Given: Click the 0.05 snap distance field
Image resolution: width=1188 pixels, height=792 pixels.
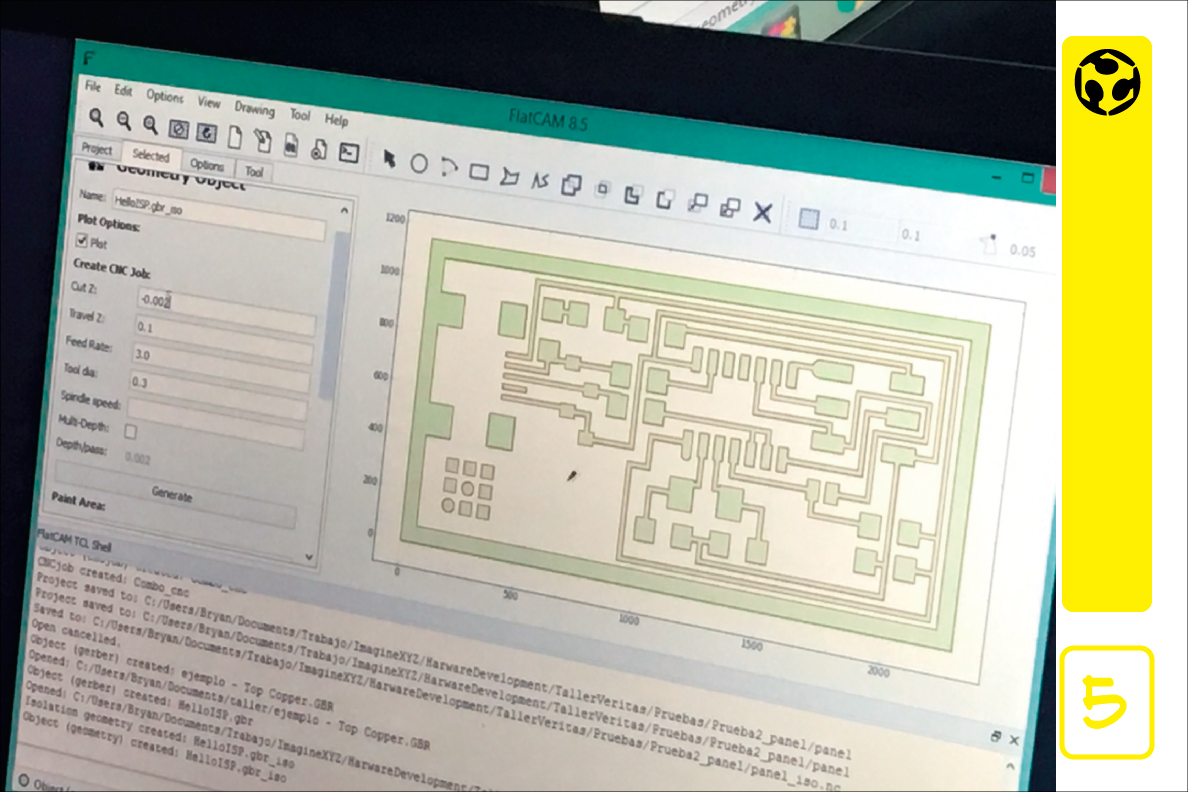Looking at the screenshot, I should click(x=1024, y=250).
